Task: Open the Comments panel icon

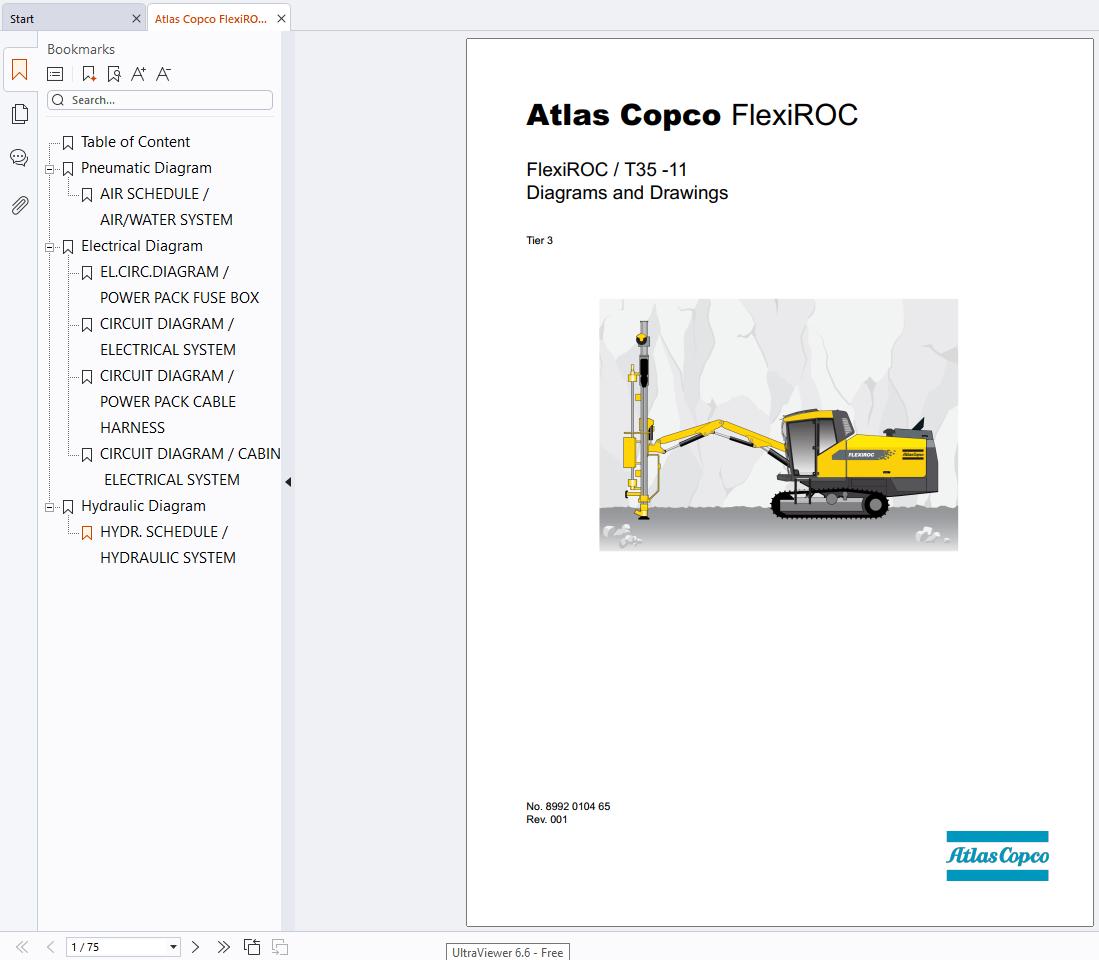Action: (19, 158)
